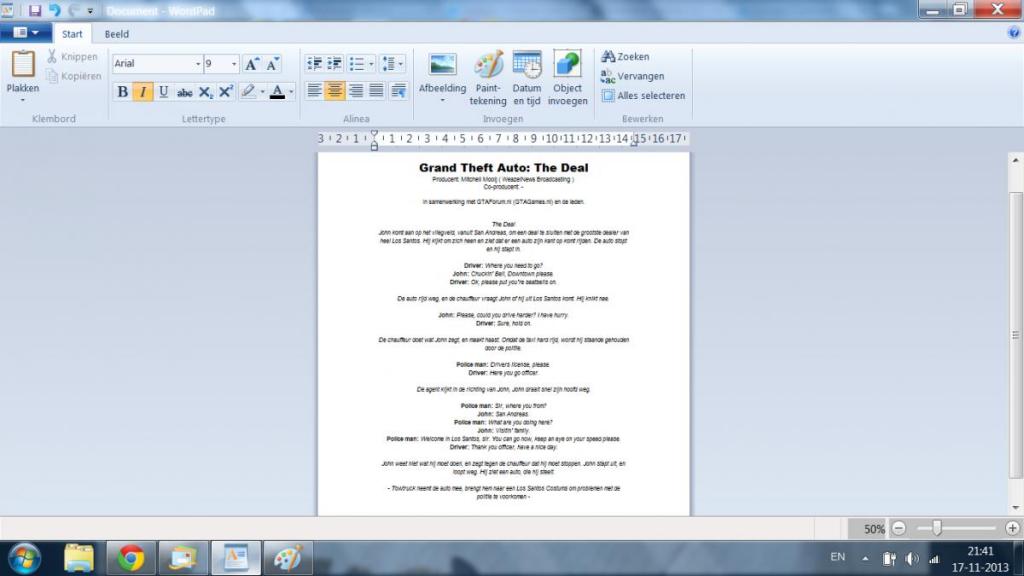Click the scroll up arrow of document scrollbar
The image size is (1024, 576).
point(1016,161)
